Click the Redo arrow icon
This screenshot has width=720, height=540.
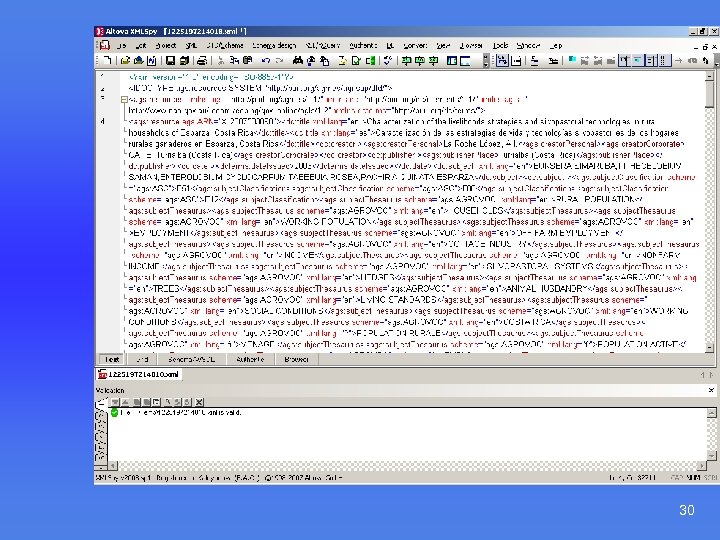click(279, 60)
